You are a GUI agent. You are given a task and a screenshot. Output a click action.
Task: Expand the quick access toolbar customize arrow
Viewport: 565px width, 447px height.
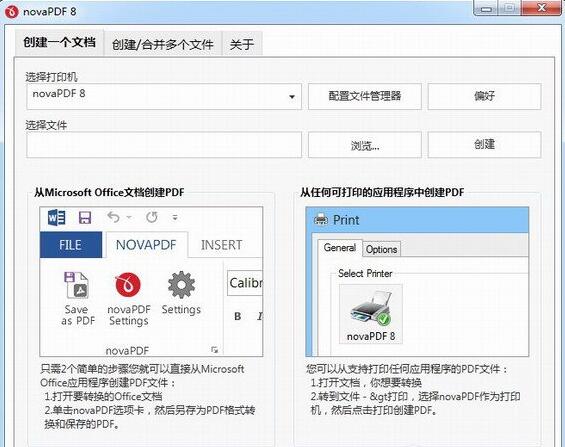(175, 218)
